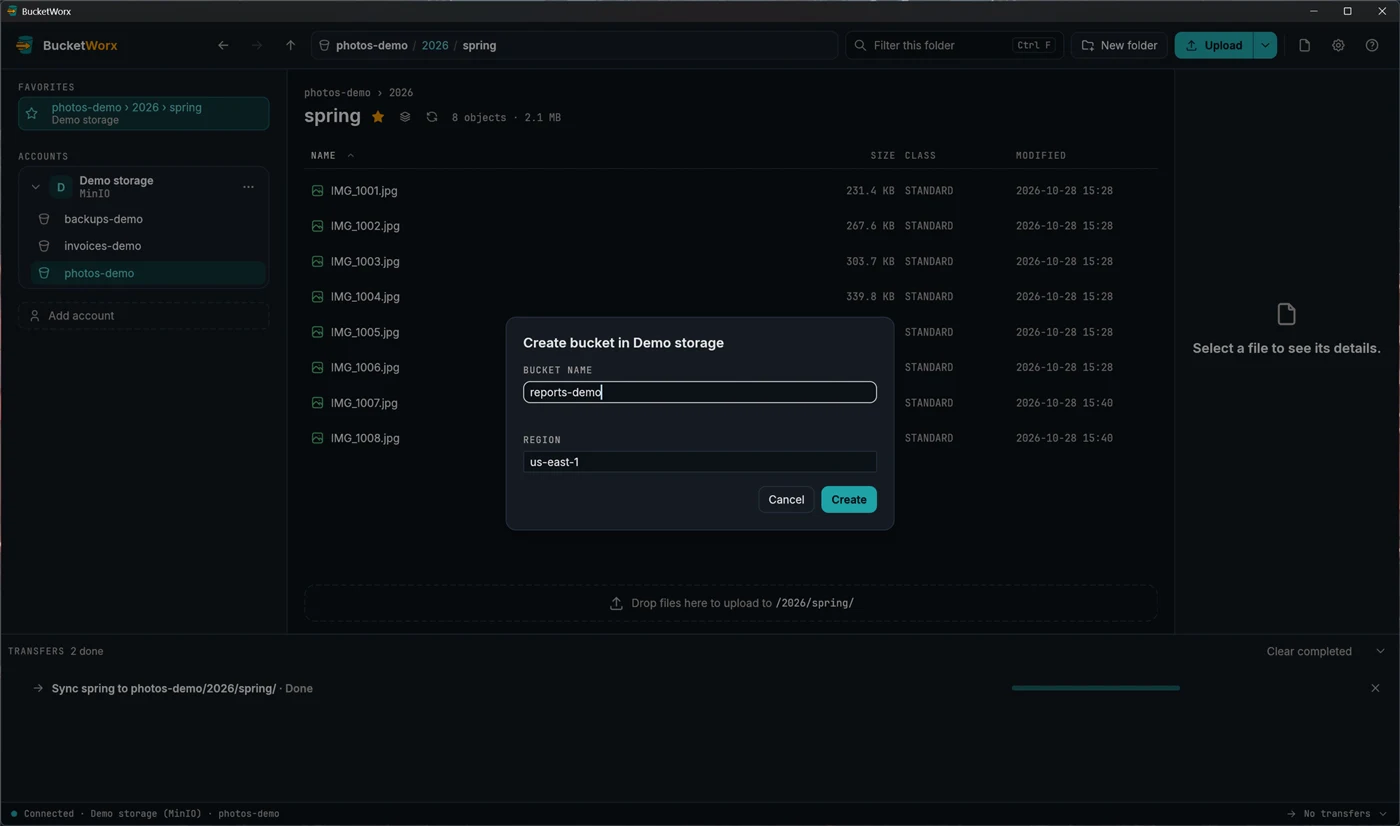Click the image icon for IMG_1003.jpg
Viewport: 1400px width, 826px height.
(317, 261)
